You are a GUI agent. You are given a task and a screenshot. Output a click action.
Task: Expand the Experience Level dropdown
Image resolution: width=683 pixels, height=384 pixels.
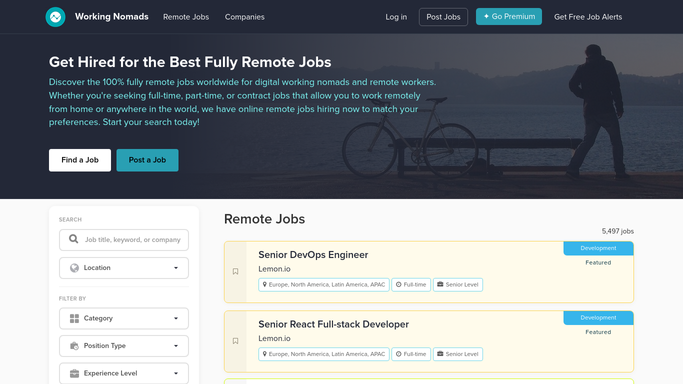(124, 373)
